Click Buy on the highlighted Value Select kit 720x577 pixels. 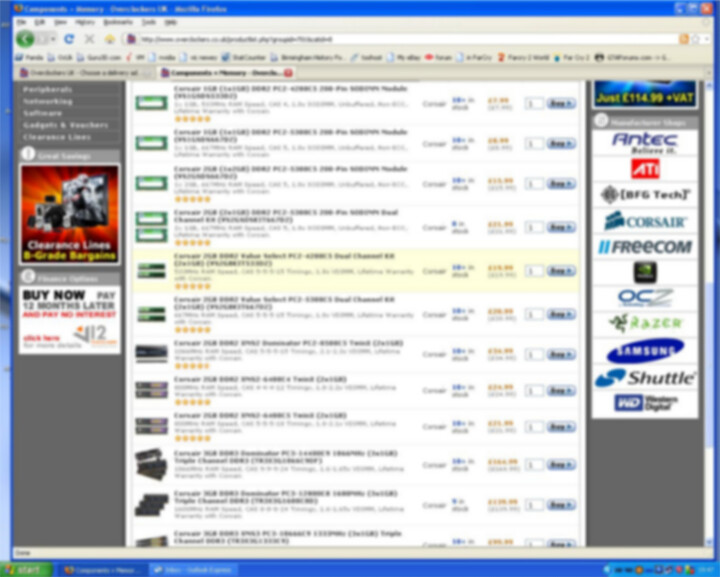(x=561, y=271)
